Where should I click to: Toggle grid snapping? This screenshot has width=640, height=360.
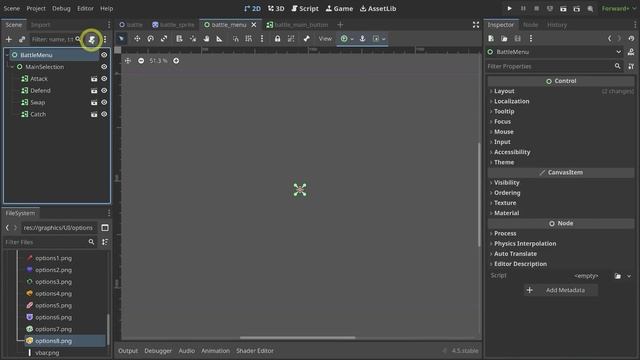[x=249, y=39]
